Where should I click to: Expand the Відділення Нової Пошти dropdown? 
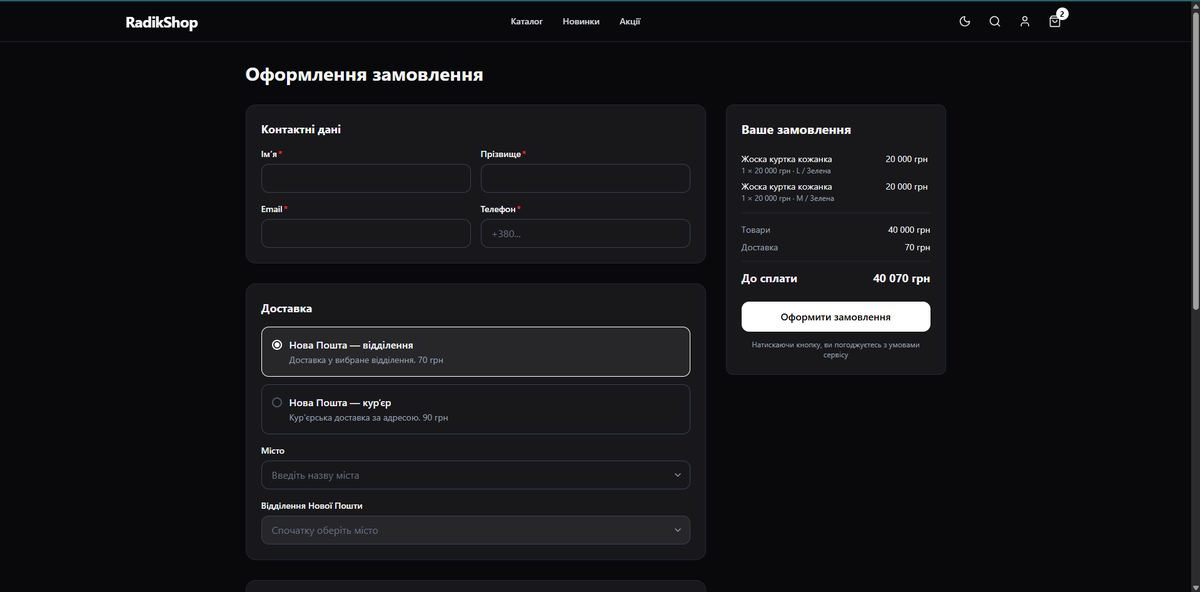tap(475, 530)
